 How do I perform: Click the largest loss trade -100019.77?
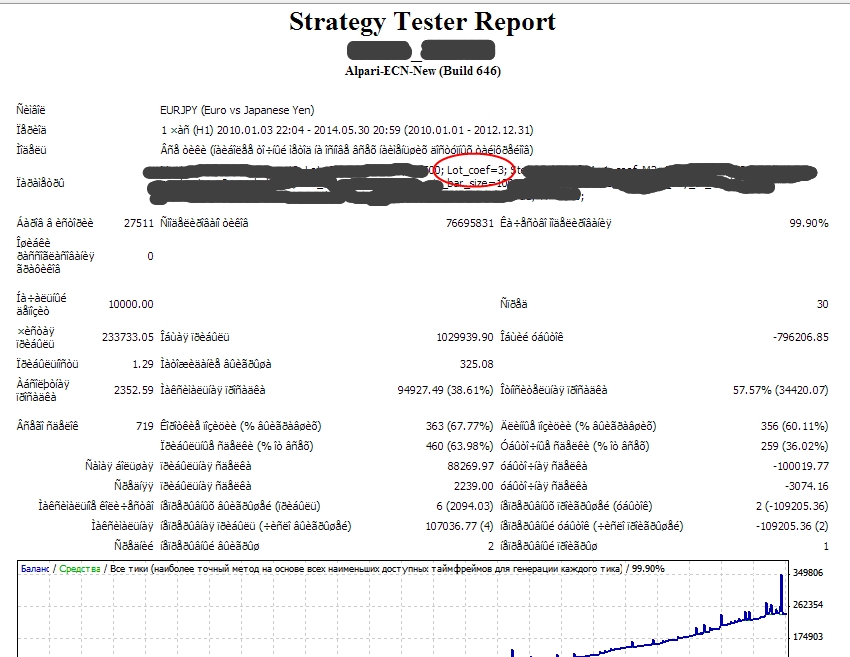pyautogui.click(x=801, y=466)
